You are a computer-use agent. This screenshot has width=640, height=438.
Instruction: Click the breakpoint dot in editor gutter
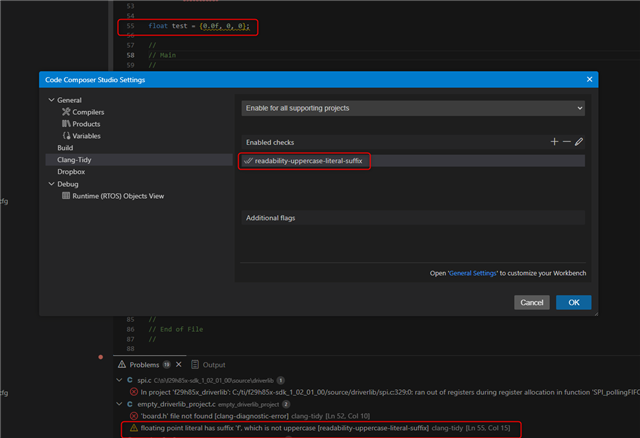click(100, 357)
